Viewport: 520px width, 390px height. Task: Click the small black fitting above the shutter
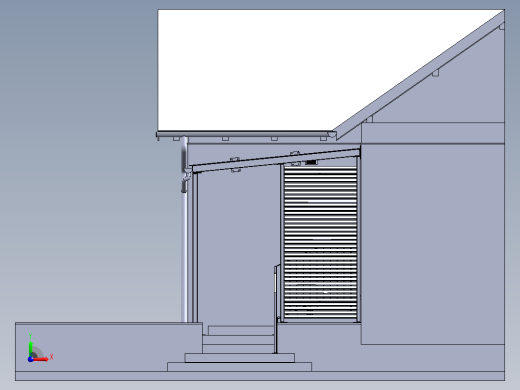[x=311, y=162]
